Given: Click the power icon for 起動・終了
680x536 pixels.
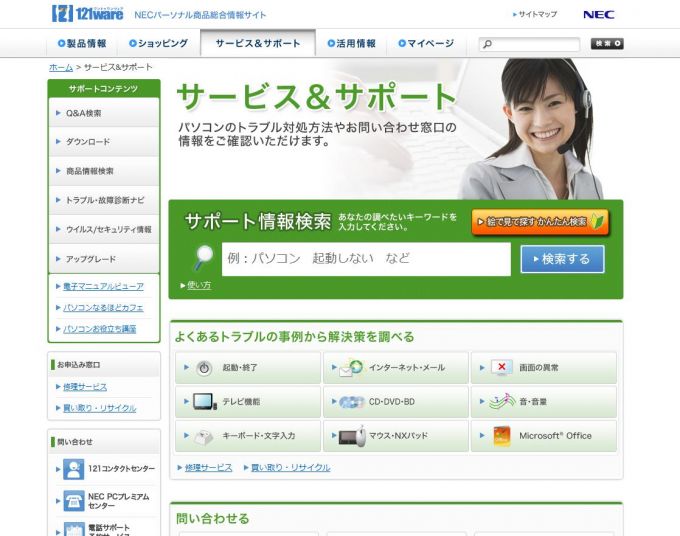Looking at the screenshot, I should tap(204, 368).
